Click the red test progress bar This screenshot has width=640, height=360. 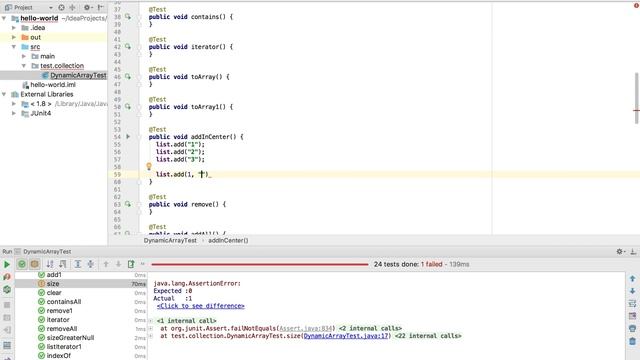click(260, 264)
